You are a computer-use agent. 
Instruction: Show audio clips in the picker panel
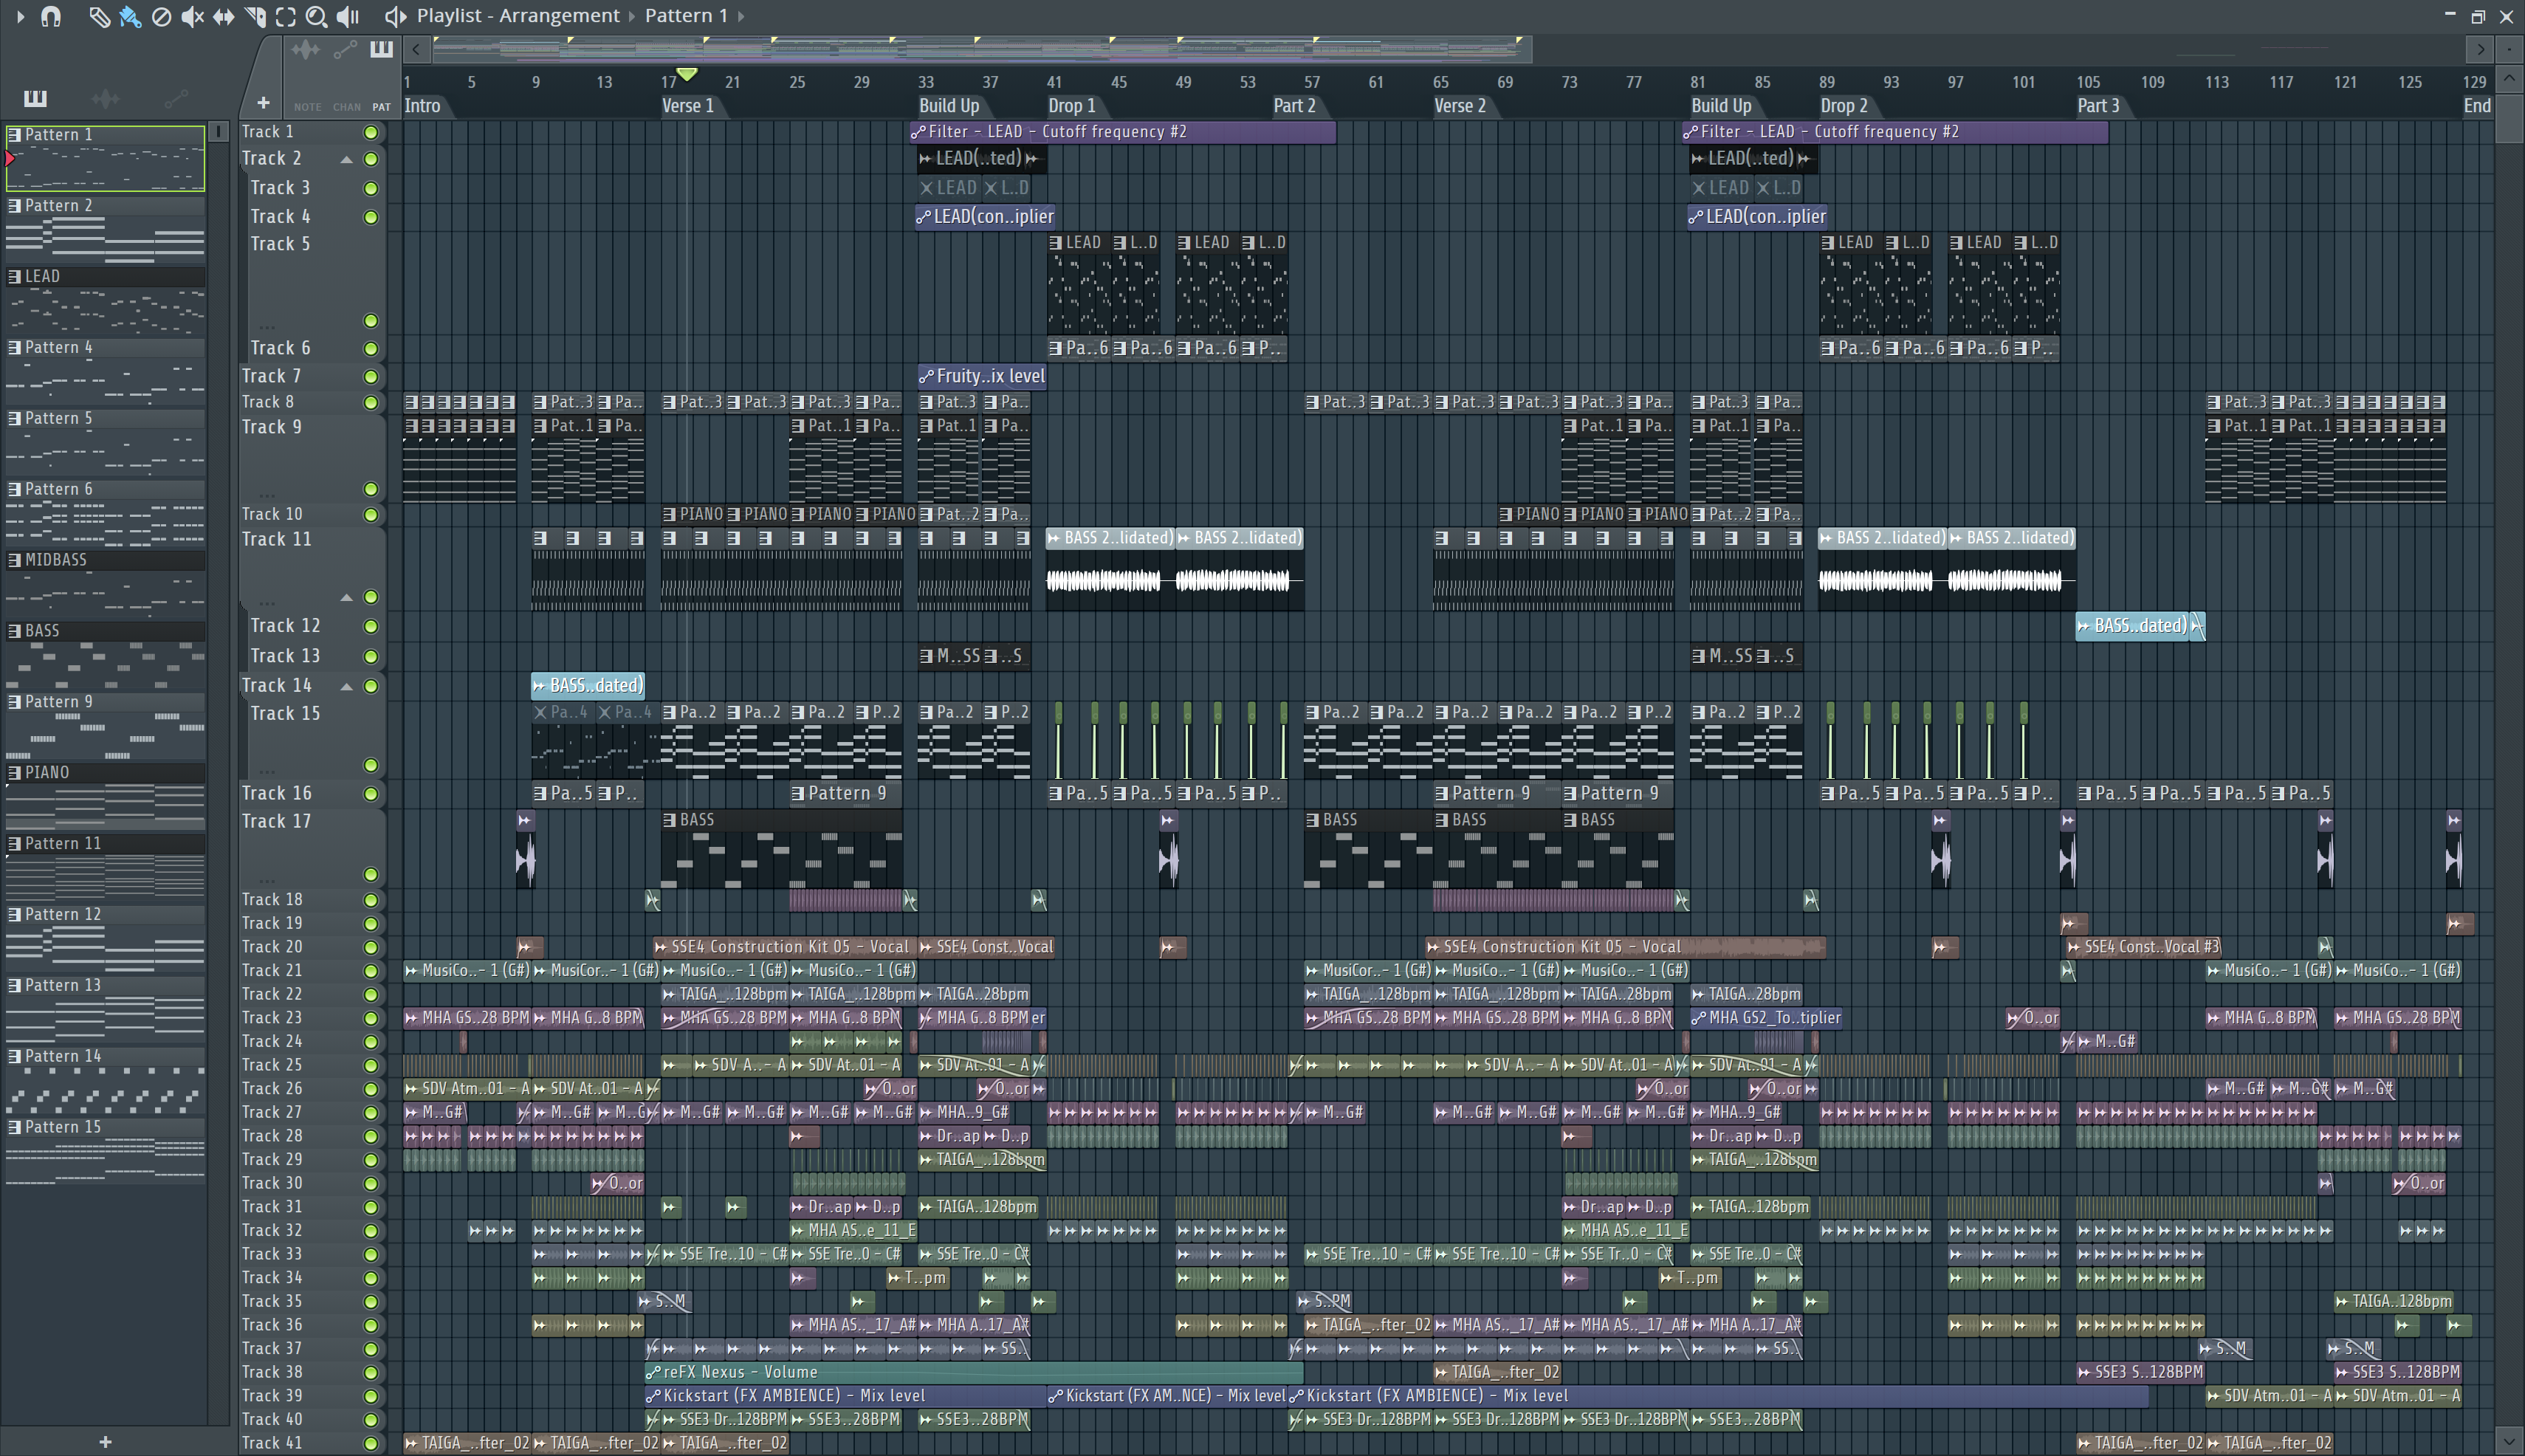pos(105,98)
